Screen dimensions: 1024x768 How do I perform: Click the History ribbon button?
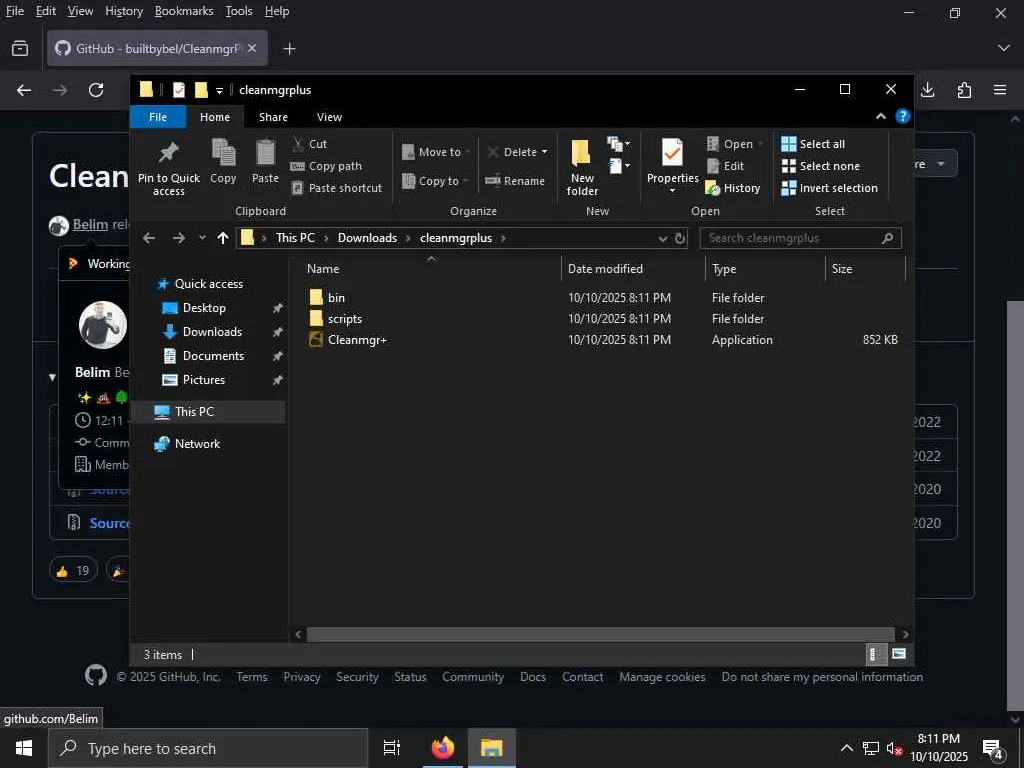733,188
